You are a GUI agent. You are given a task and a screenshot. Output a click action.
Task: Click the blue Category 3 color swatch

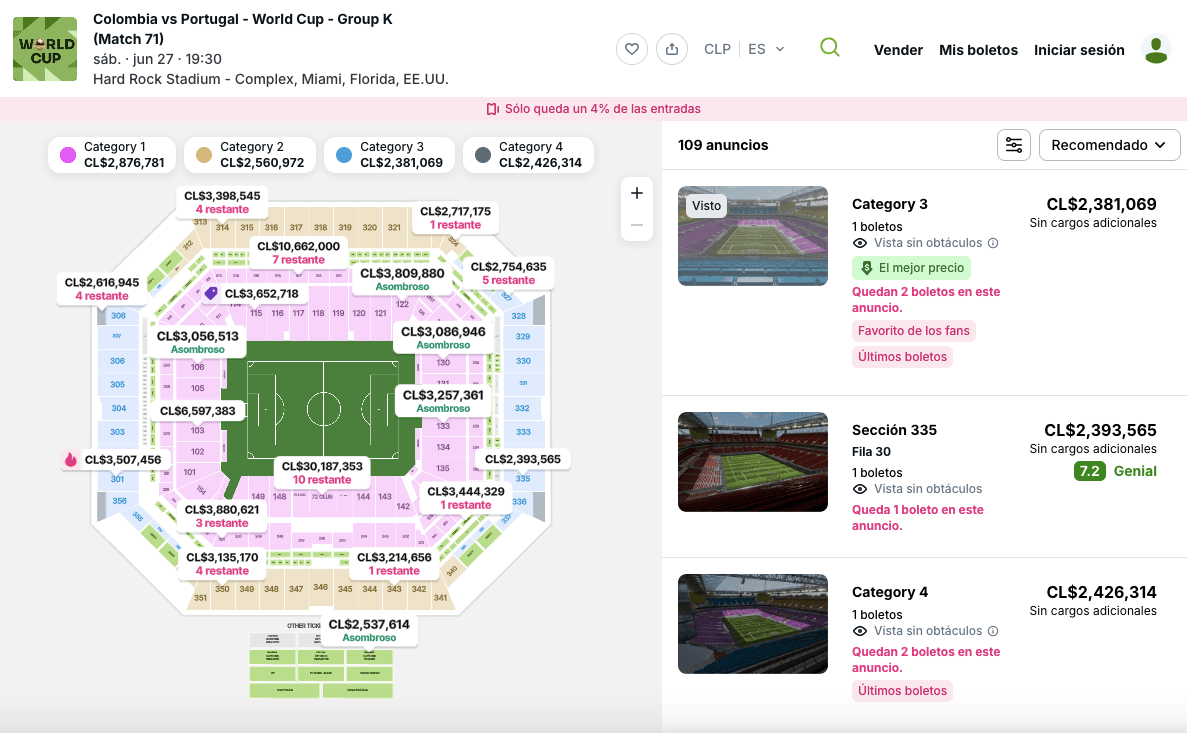(344, 154)
